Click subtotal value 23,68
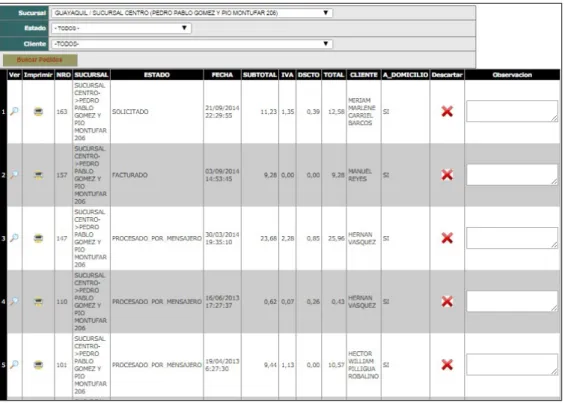This screenshot has width=565, height=403. (268, 238)
